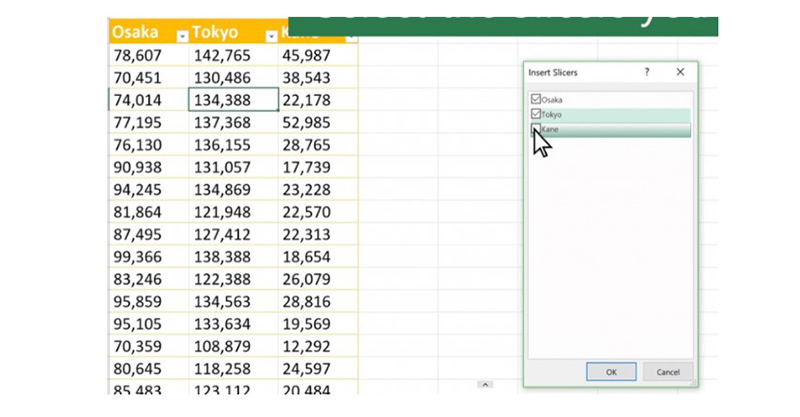This screenshot has height=417, width=800.
Task: Select cell with value 142,765
Action: 234,55
